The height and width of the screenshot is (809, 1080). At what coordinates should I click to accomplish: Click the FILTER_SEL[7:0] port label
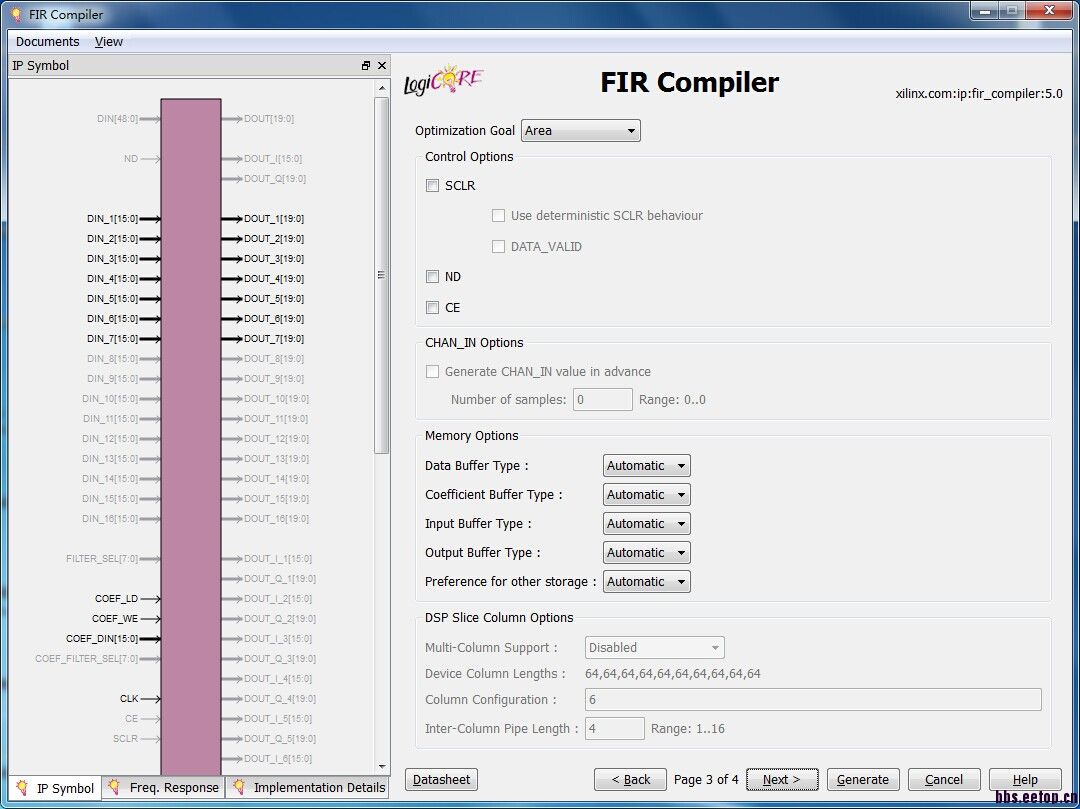click(102, 559)
